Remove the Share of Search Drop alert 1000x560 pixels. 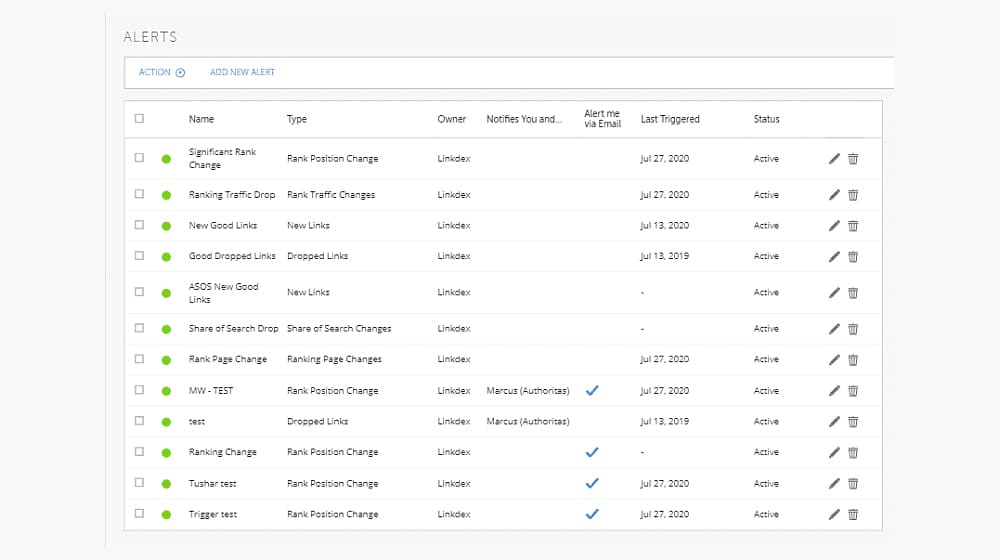[853, 329]
